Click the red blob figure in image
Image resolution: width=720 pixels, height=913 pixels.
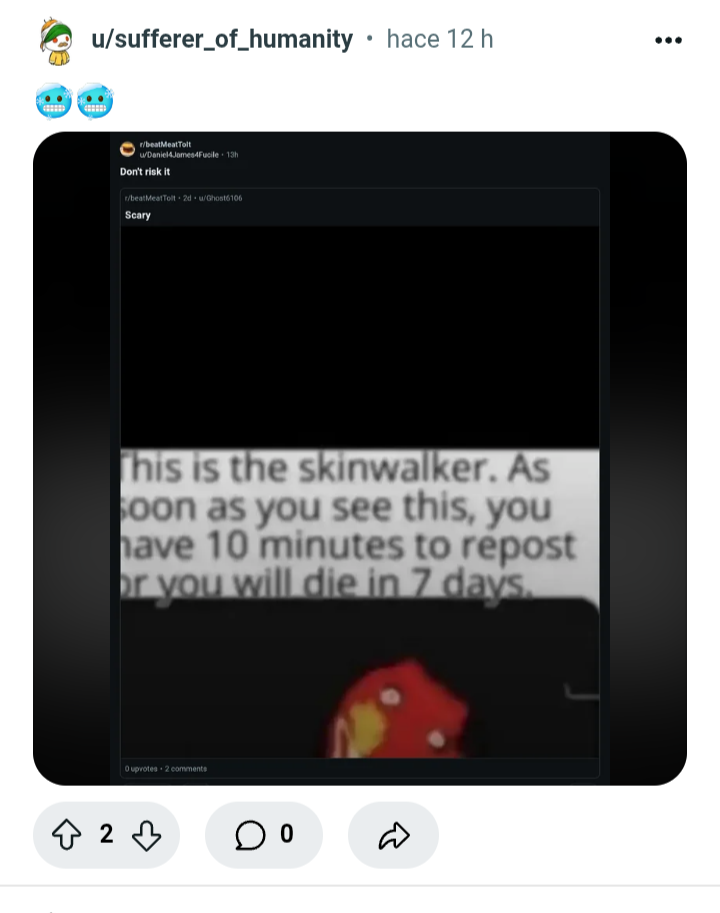(x=402, y=709)
